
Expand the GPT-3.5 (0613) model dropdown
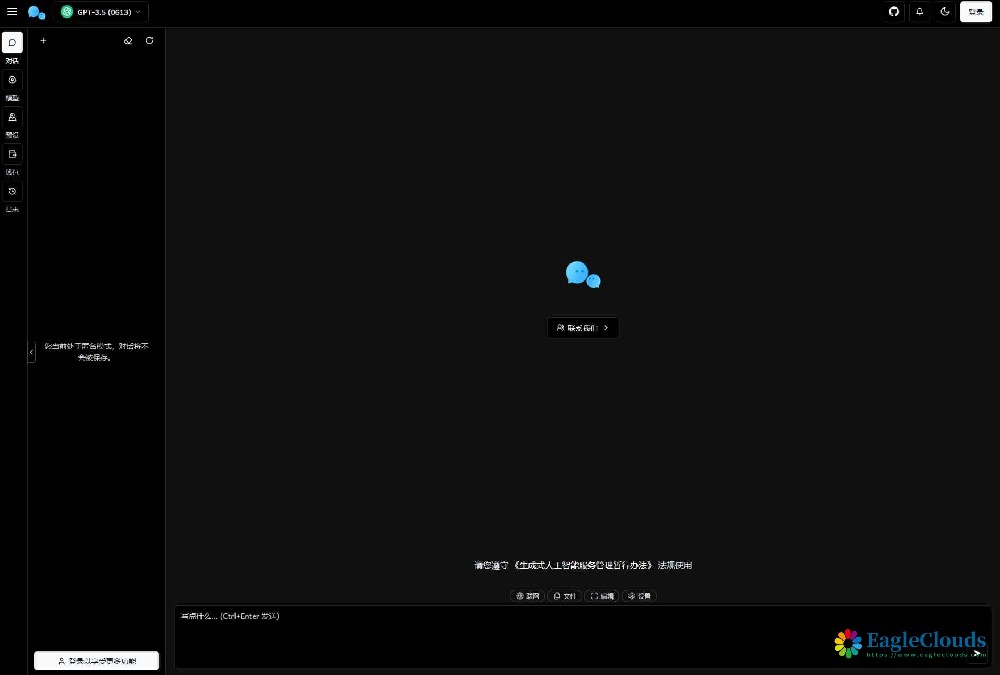point(102,12)
